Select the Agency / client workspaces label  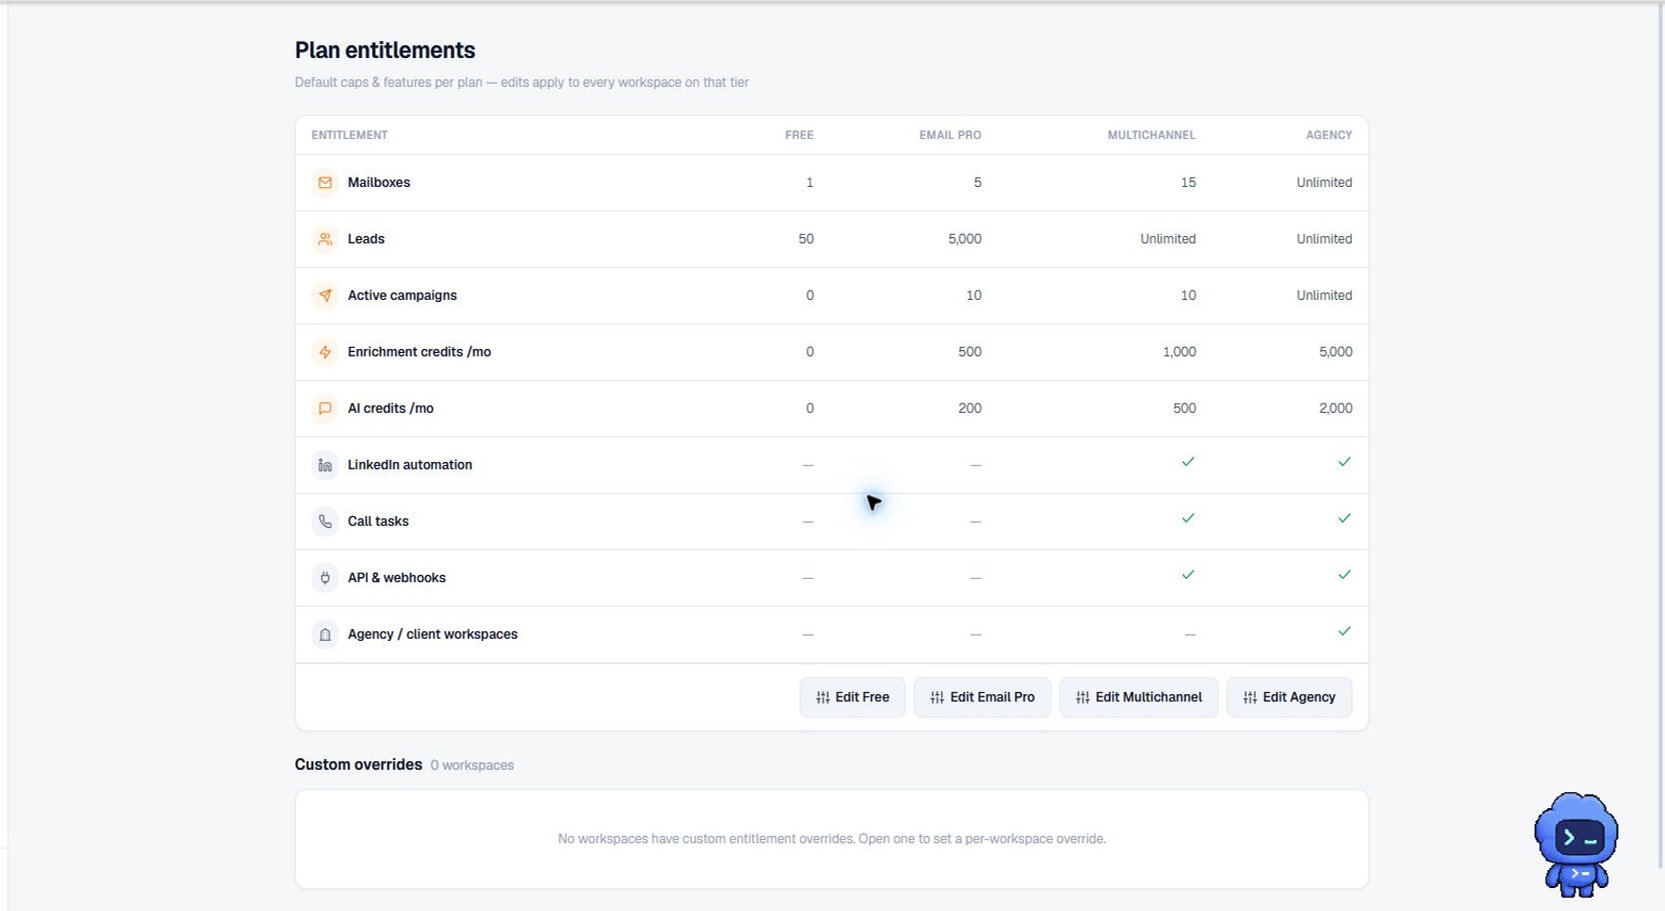(433, 635)
